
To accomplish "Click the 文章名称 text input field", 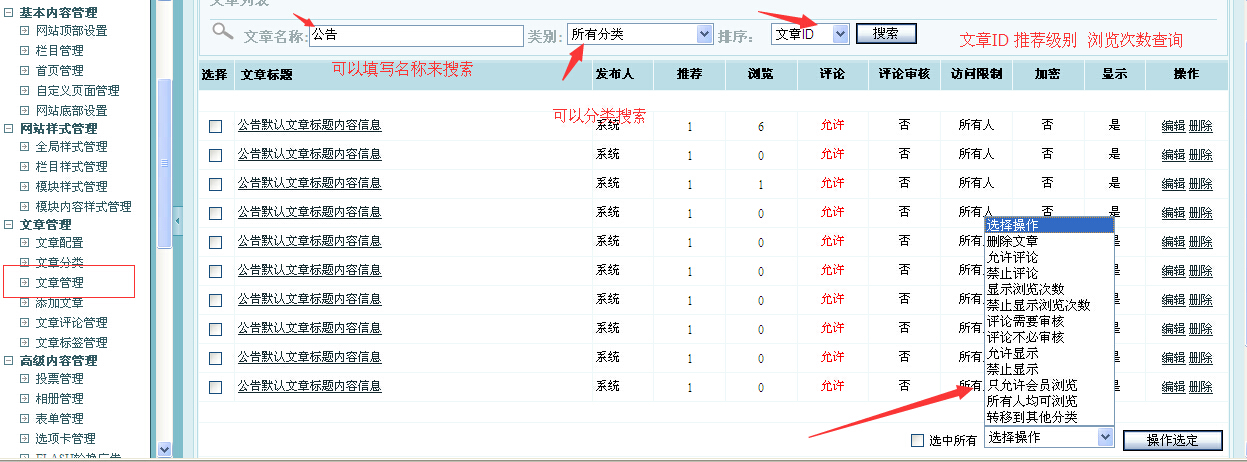I will (x=415, y=34).
